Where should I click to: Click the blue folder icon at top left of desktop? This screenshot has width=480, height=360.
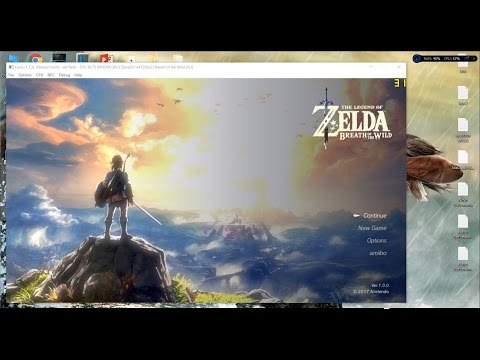tap(14, 58)
